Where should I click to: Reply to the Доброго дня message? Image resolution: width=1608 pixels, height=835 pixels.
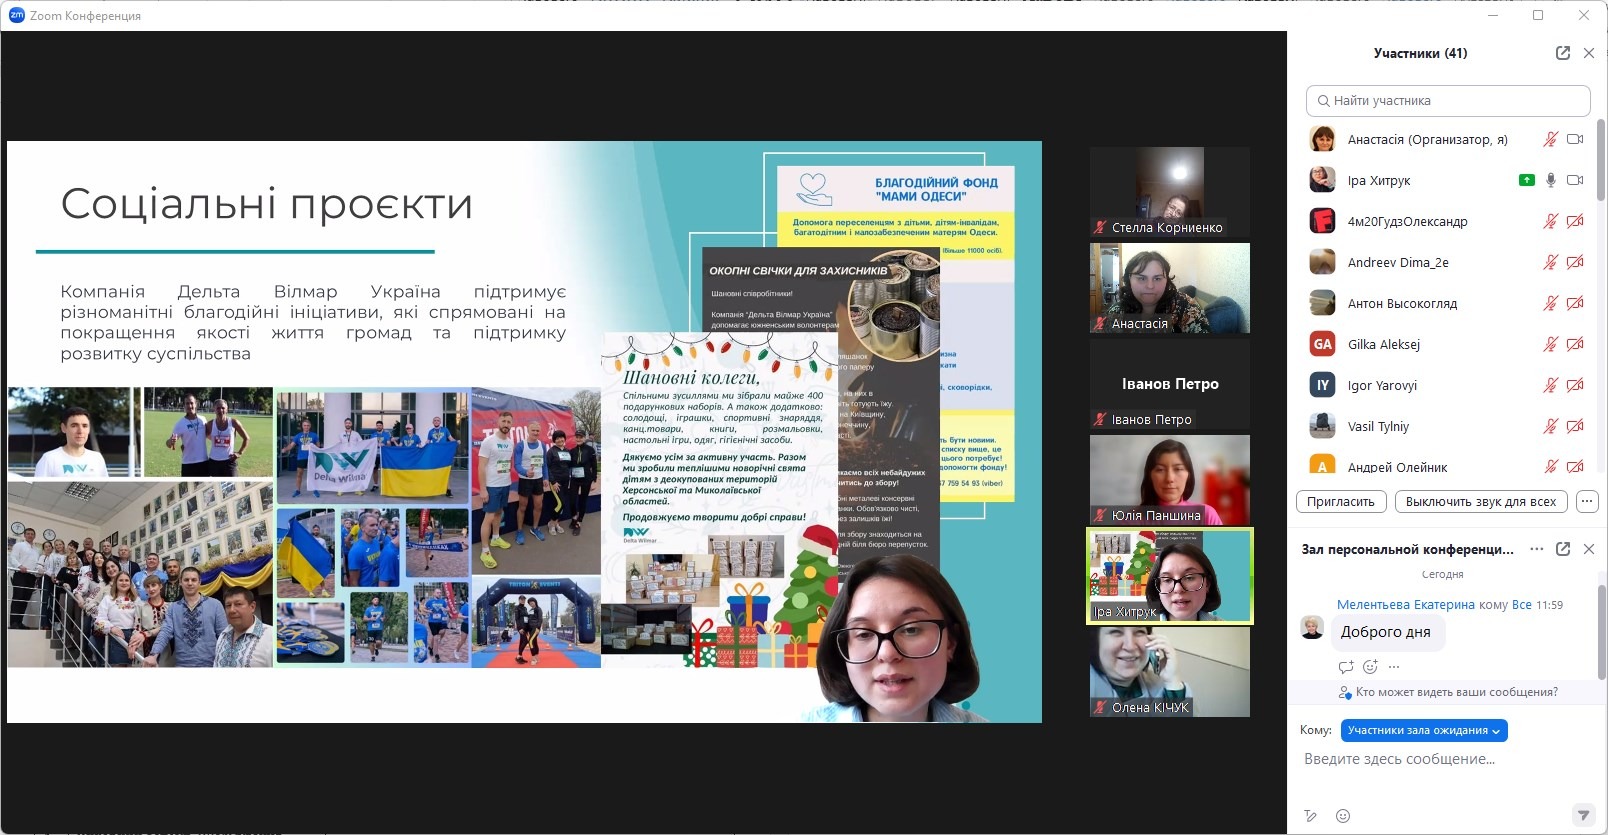click(1345, 667)
